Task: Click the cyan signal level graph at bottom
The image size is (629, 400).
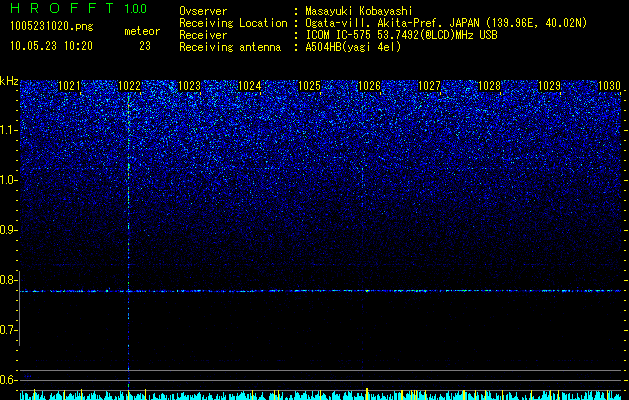Action: [320, 395]
